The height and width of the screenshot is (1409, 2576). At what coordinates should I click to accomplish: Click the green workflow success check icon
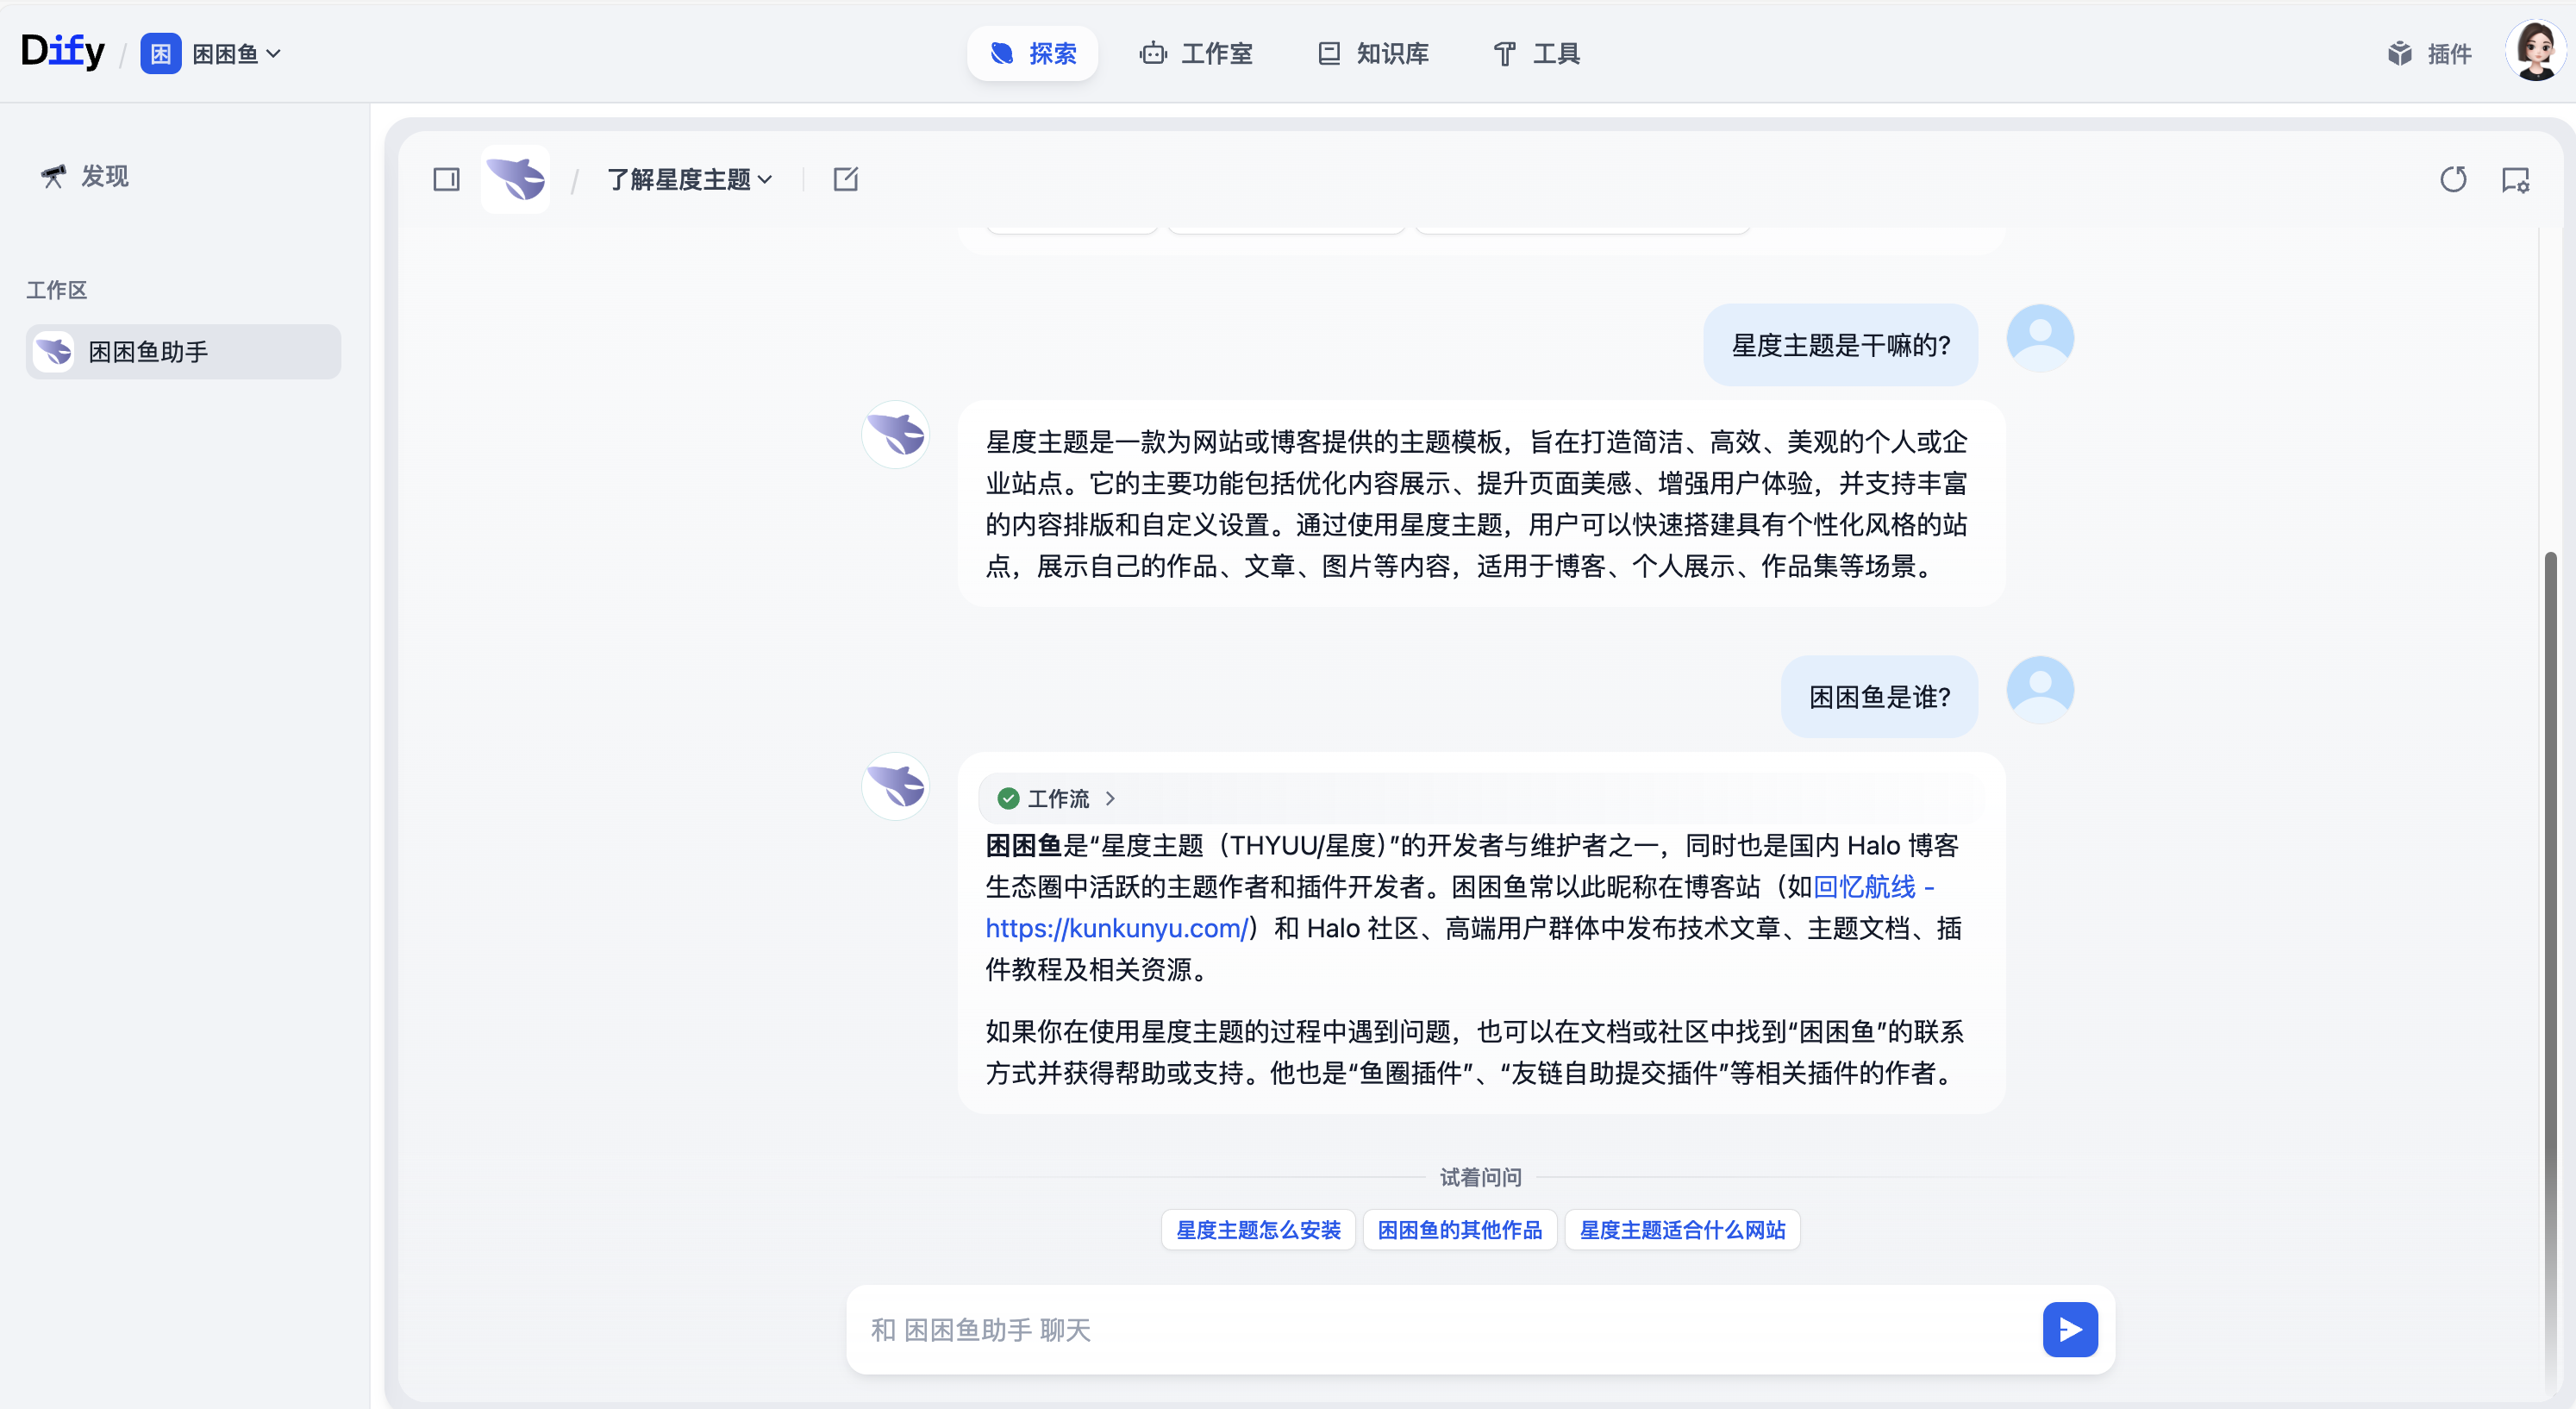1008,798
